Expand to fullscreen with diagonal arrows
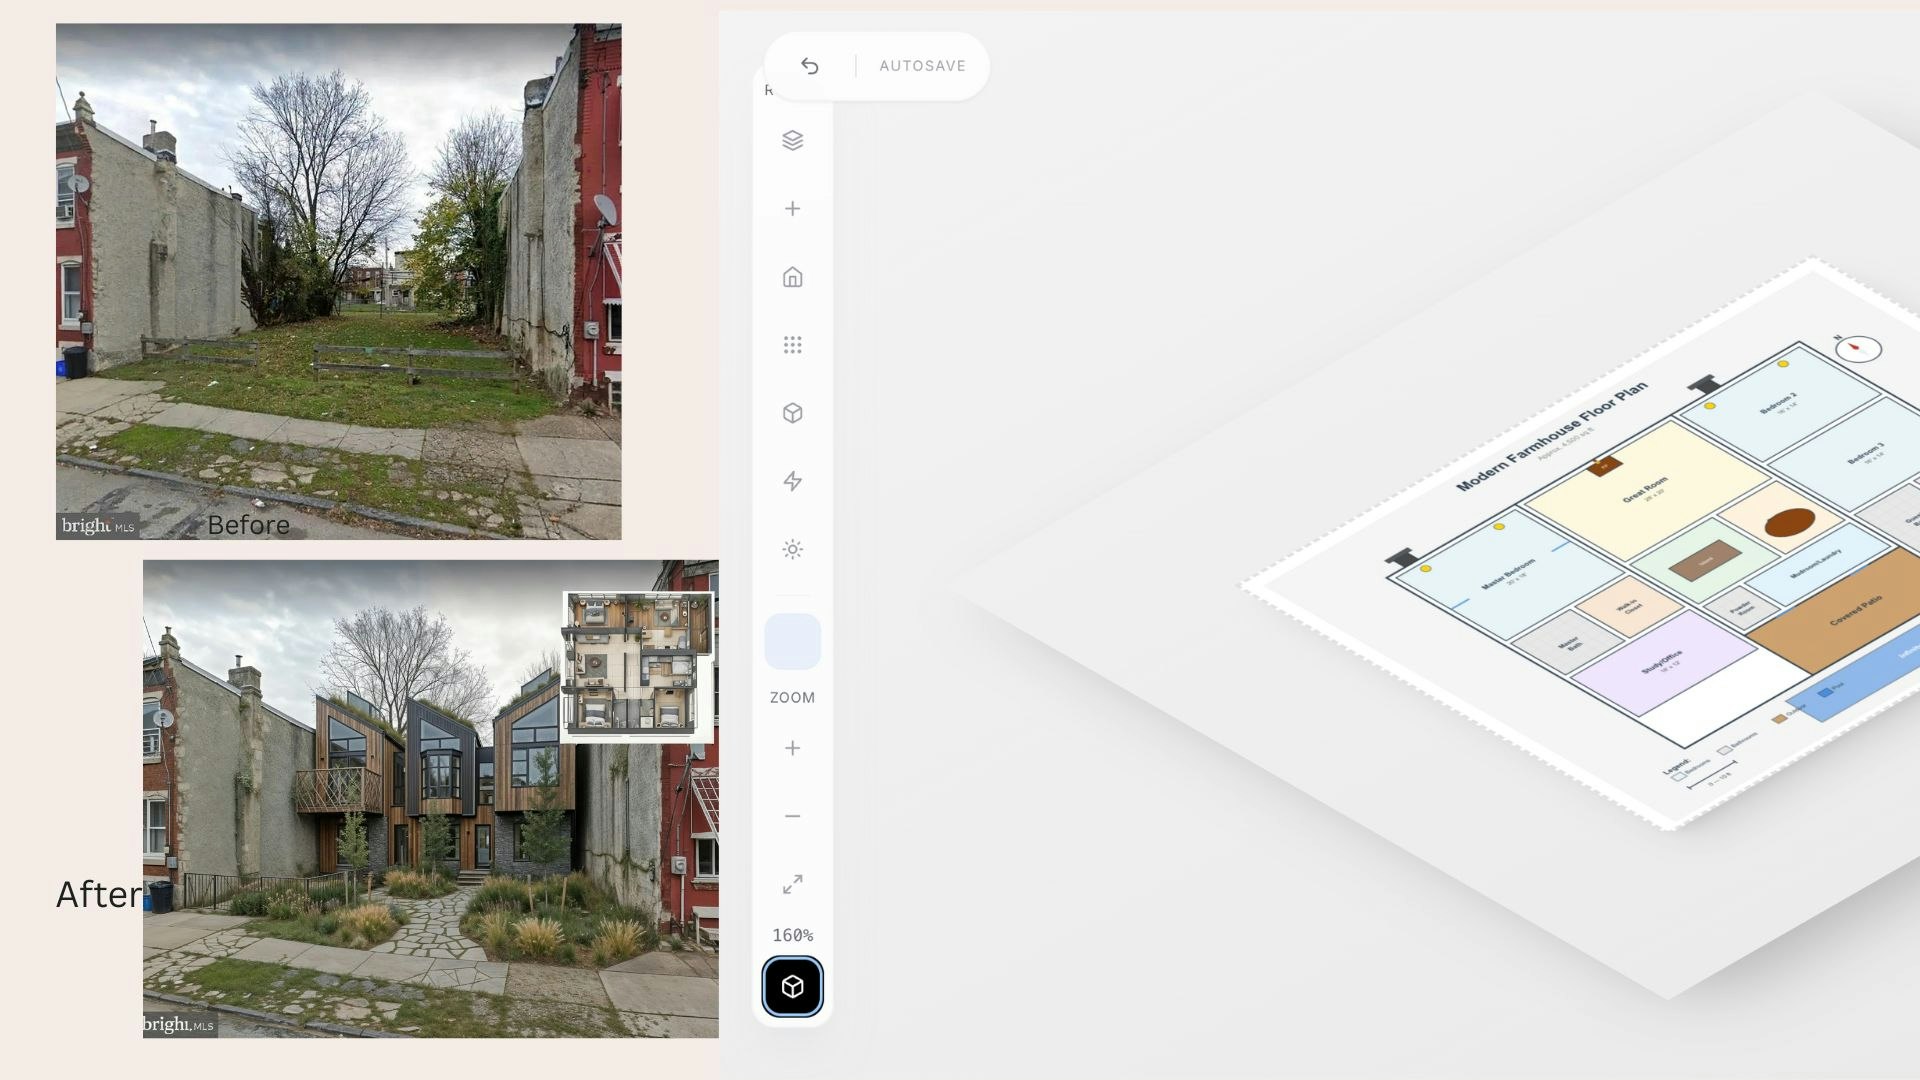Screen dimensions: 1920x1080 click(792, 884)
